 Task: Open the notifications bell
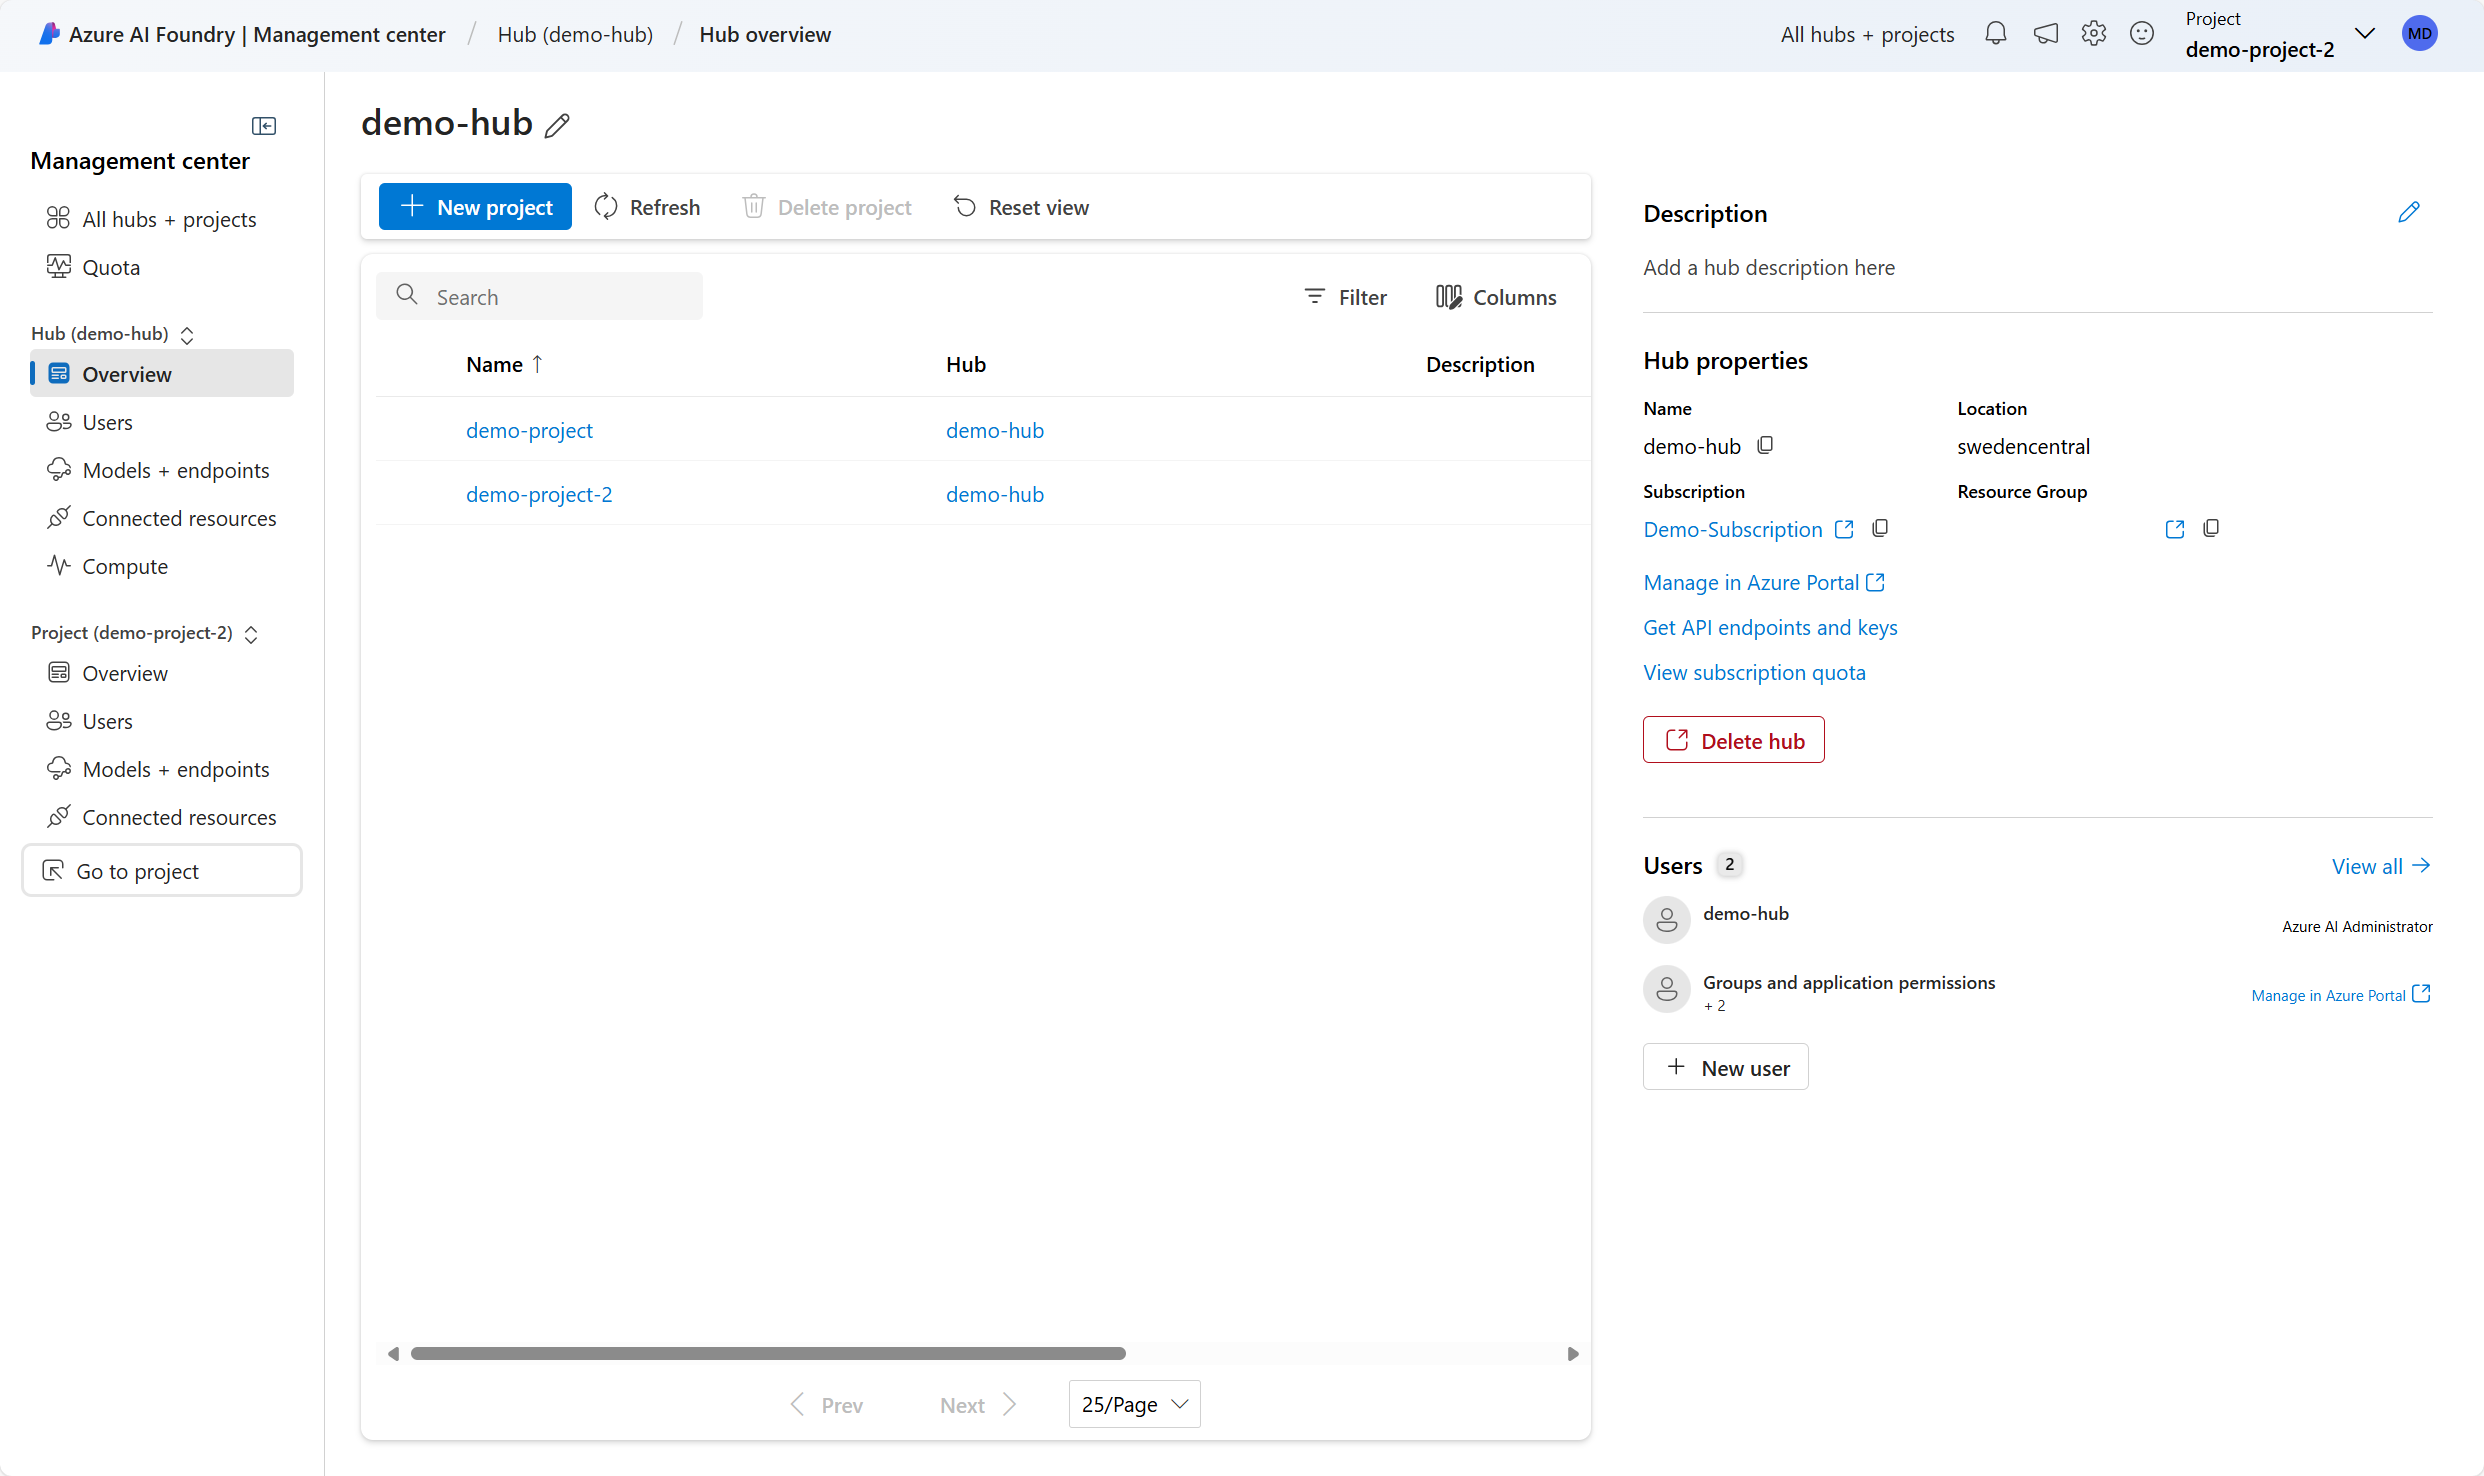1995,34
